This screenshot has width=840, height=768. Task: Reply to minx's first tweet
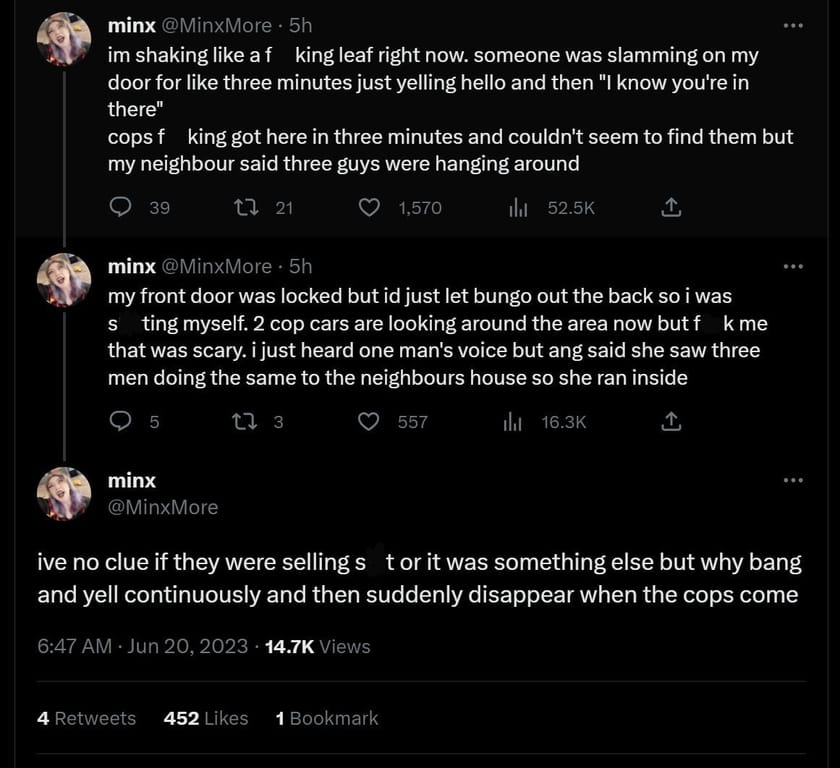tap(121, 207)
